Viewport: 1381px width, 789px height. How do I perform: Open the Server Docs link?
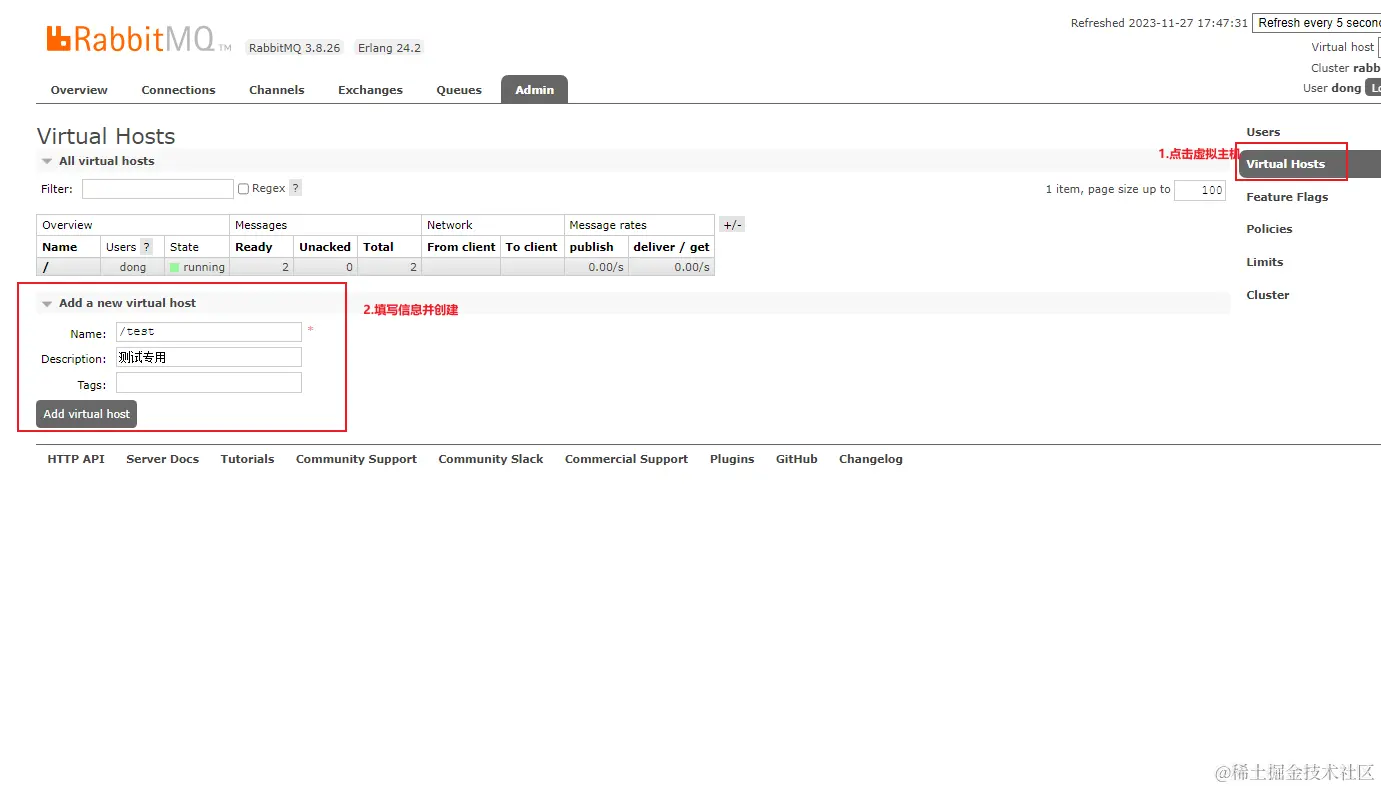coord(162,459)
